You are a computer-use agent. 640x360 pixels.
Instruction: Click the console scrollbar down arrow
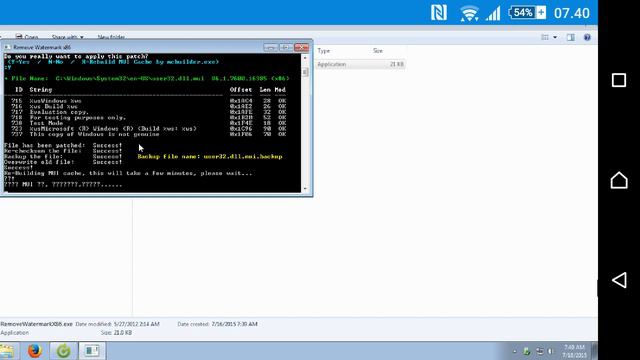point(305,188)
